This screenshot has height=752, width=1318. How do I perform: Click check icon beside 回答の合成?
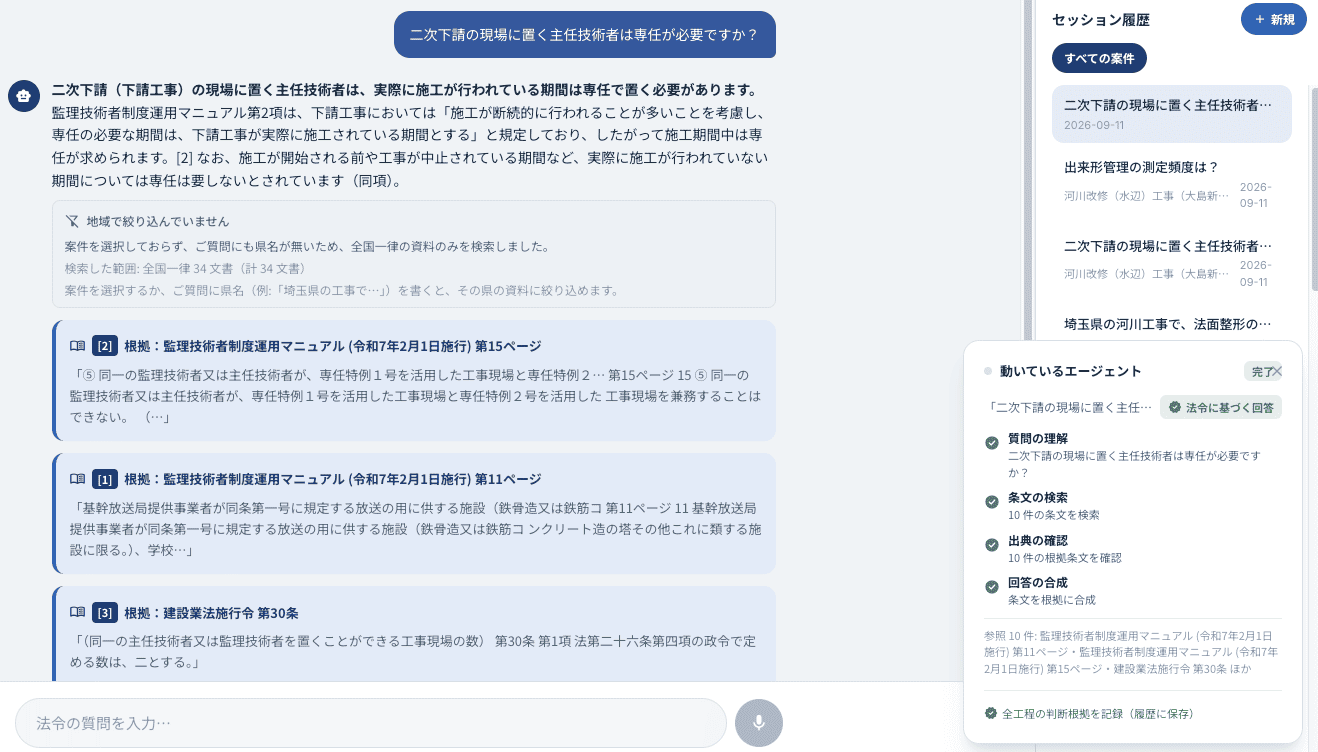992,587
